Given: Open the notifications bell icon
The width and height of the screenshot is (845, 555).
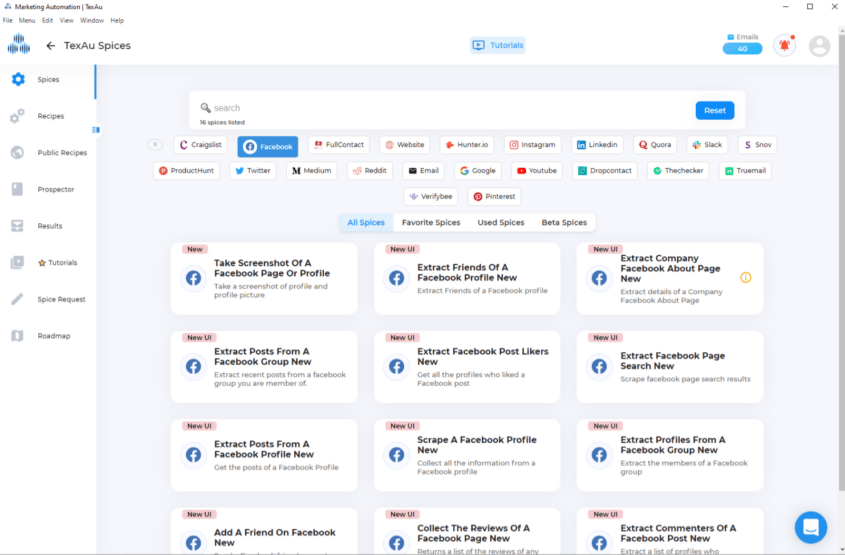Looking at the screenshot, I should pos(785,45).
